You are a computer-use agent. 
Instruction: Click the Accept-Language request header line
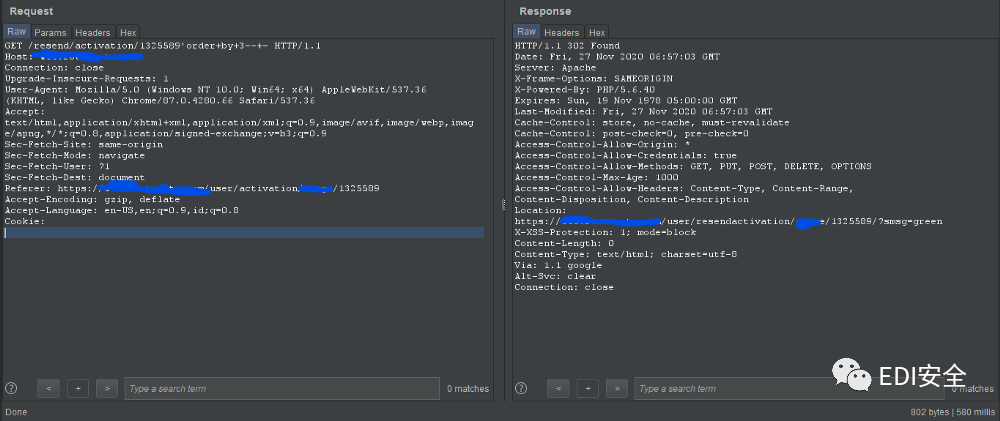pyautogui.click(x=122, y=210)
